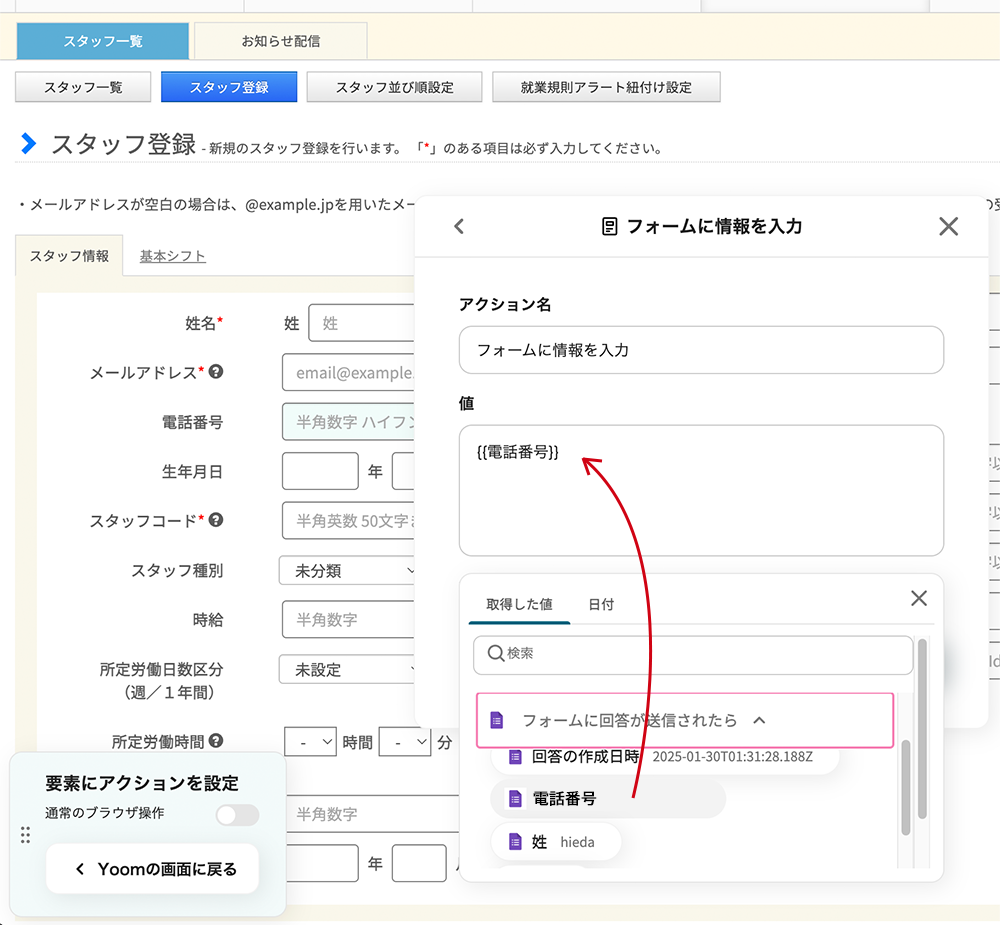This screenshot has height=925, width=1000.
Task: Toggle the 通常のブラウザ操作 switch
Action: (237, 815)
